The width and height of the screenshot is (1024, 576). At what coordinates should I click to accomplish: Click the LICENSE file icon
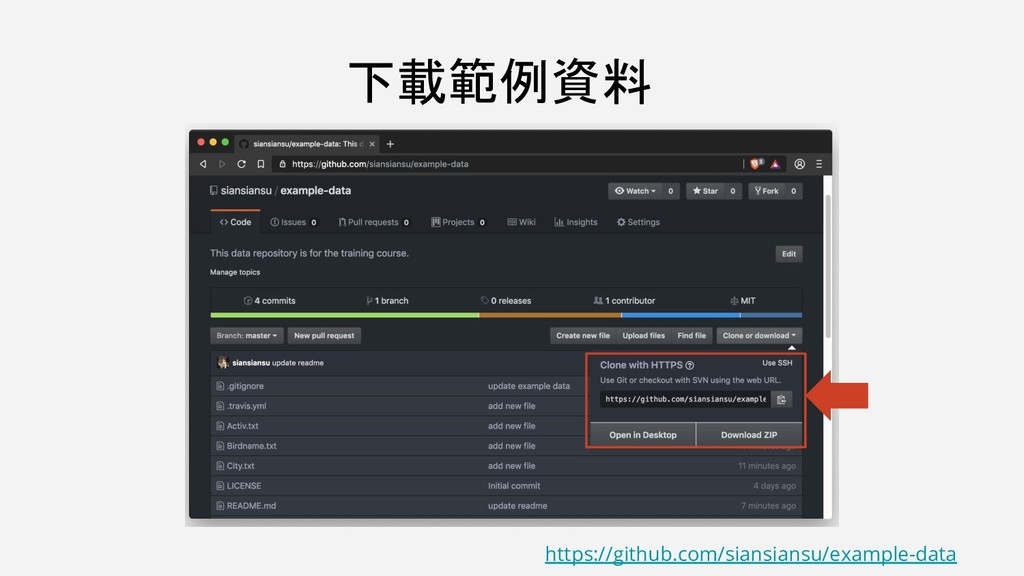click(x=220, y=486)
